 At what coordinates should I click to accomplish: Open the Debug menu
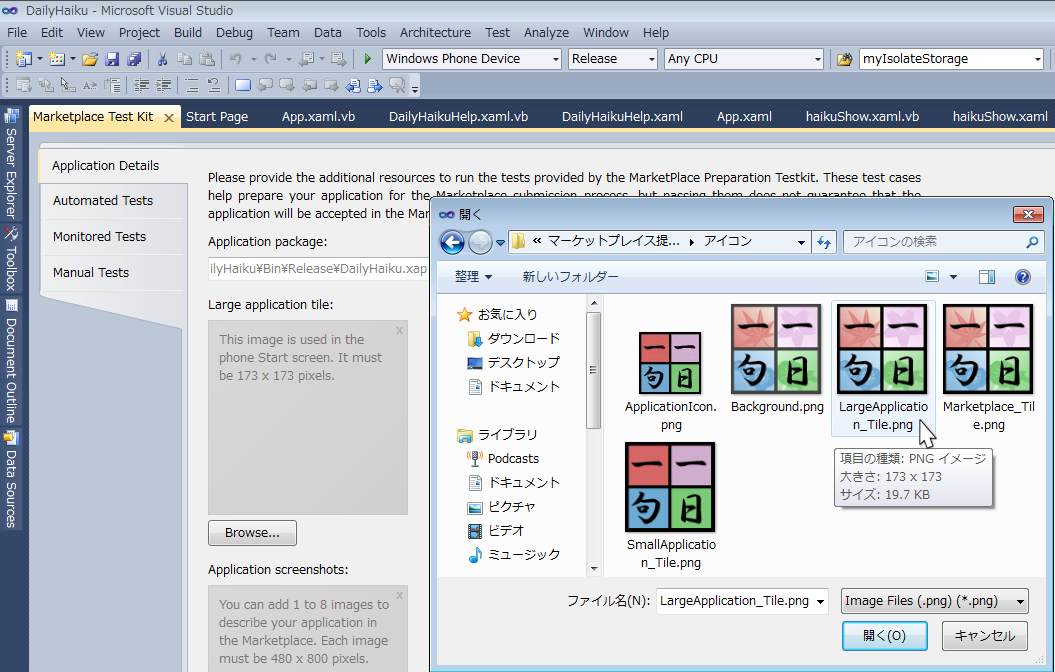(234, 32)
